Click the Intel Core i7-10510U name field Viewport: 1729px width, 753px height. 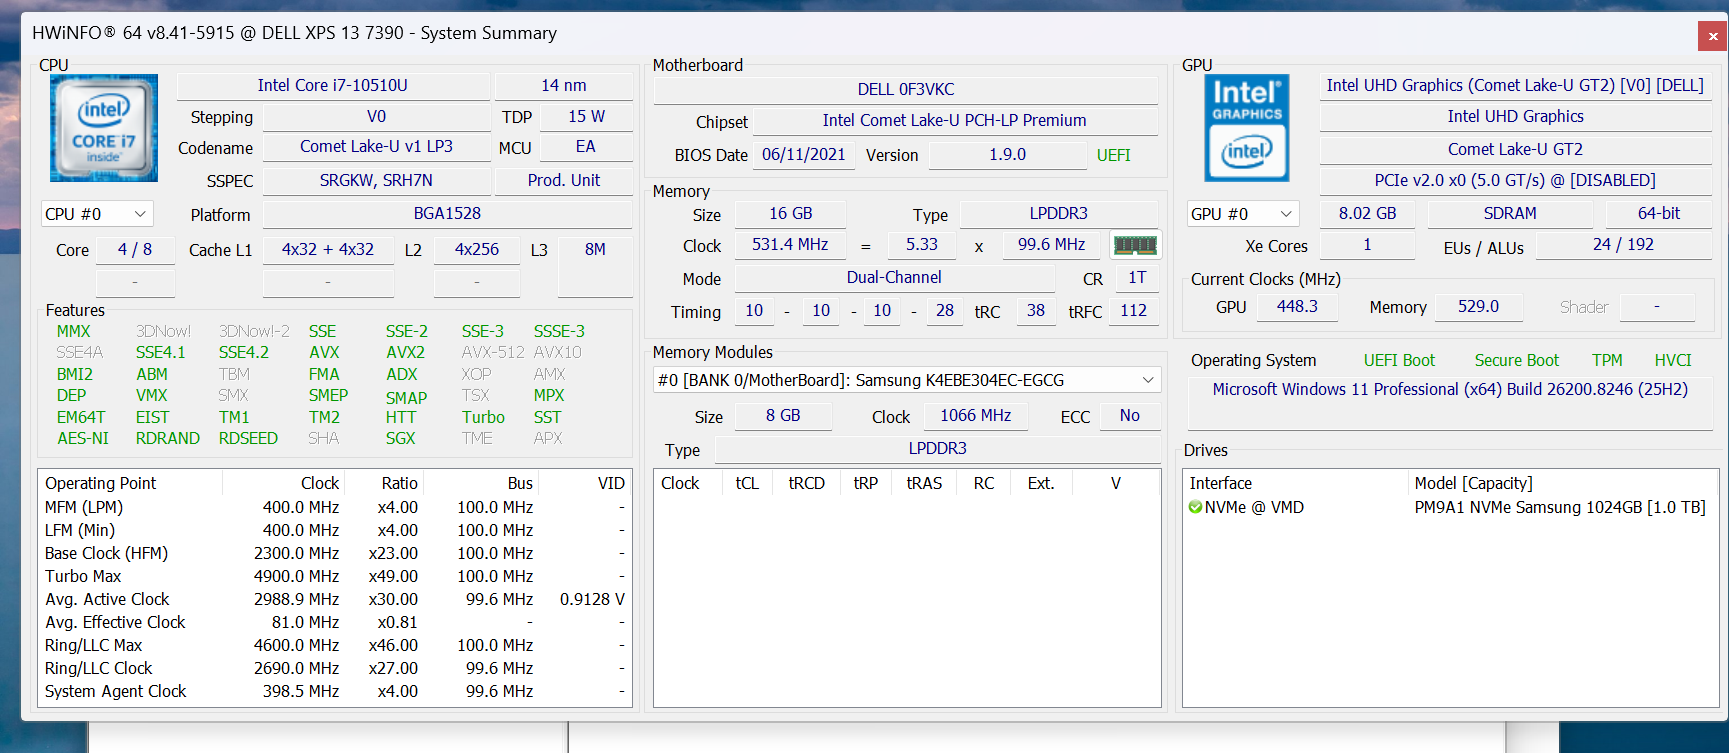click(x=333, y=86)
